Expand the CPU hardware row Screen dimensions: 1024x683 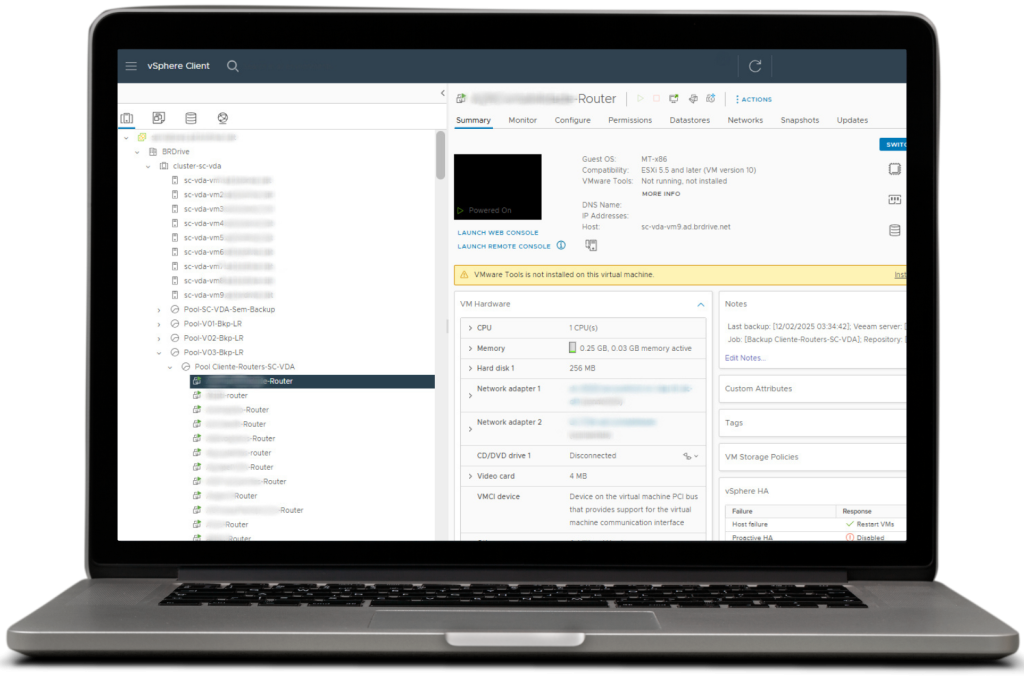[470, 328]
